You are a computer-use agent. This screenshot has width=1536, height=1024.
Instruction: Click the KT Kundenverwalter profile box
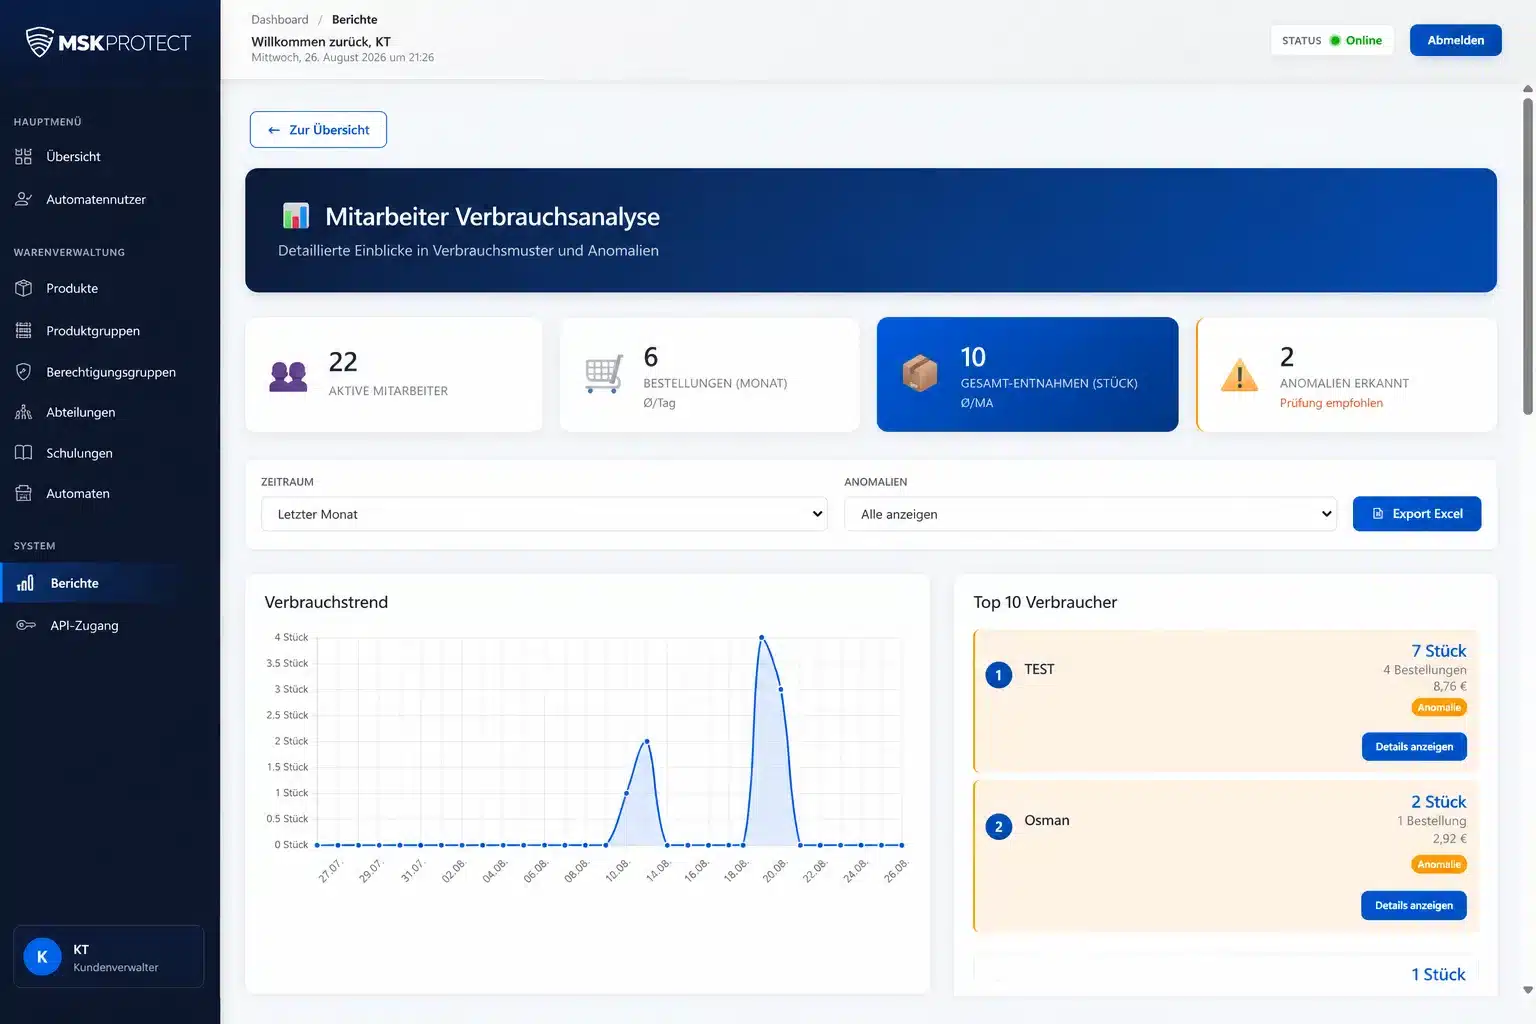109,957
